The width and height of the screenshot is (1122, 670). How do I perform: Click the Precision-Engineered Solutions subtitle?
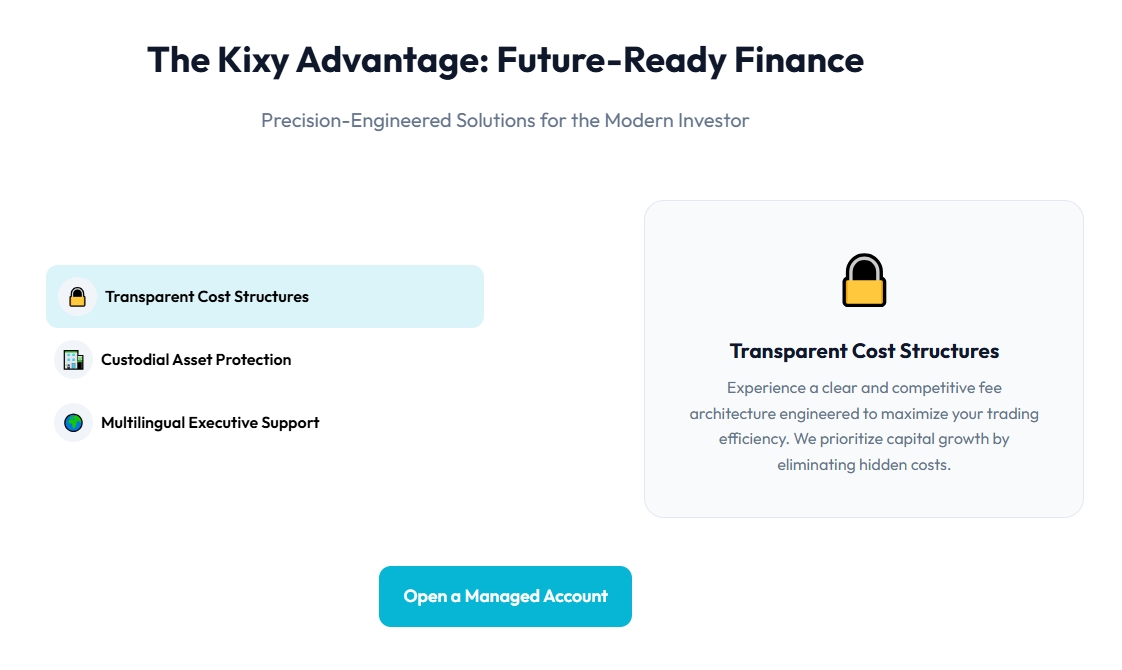click(x=505, y=120)
